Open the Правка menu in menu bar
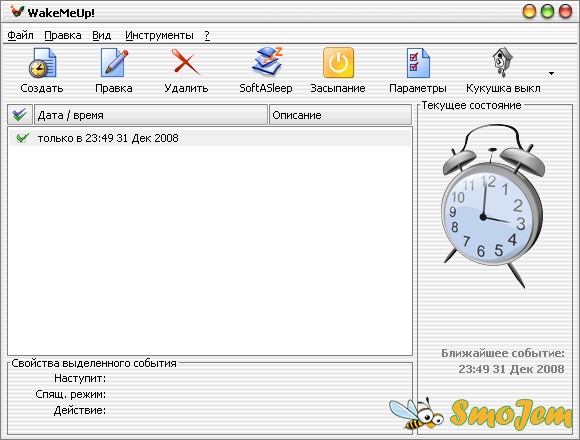This screenshot has width=580, height=440. point(63,35)
